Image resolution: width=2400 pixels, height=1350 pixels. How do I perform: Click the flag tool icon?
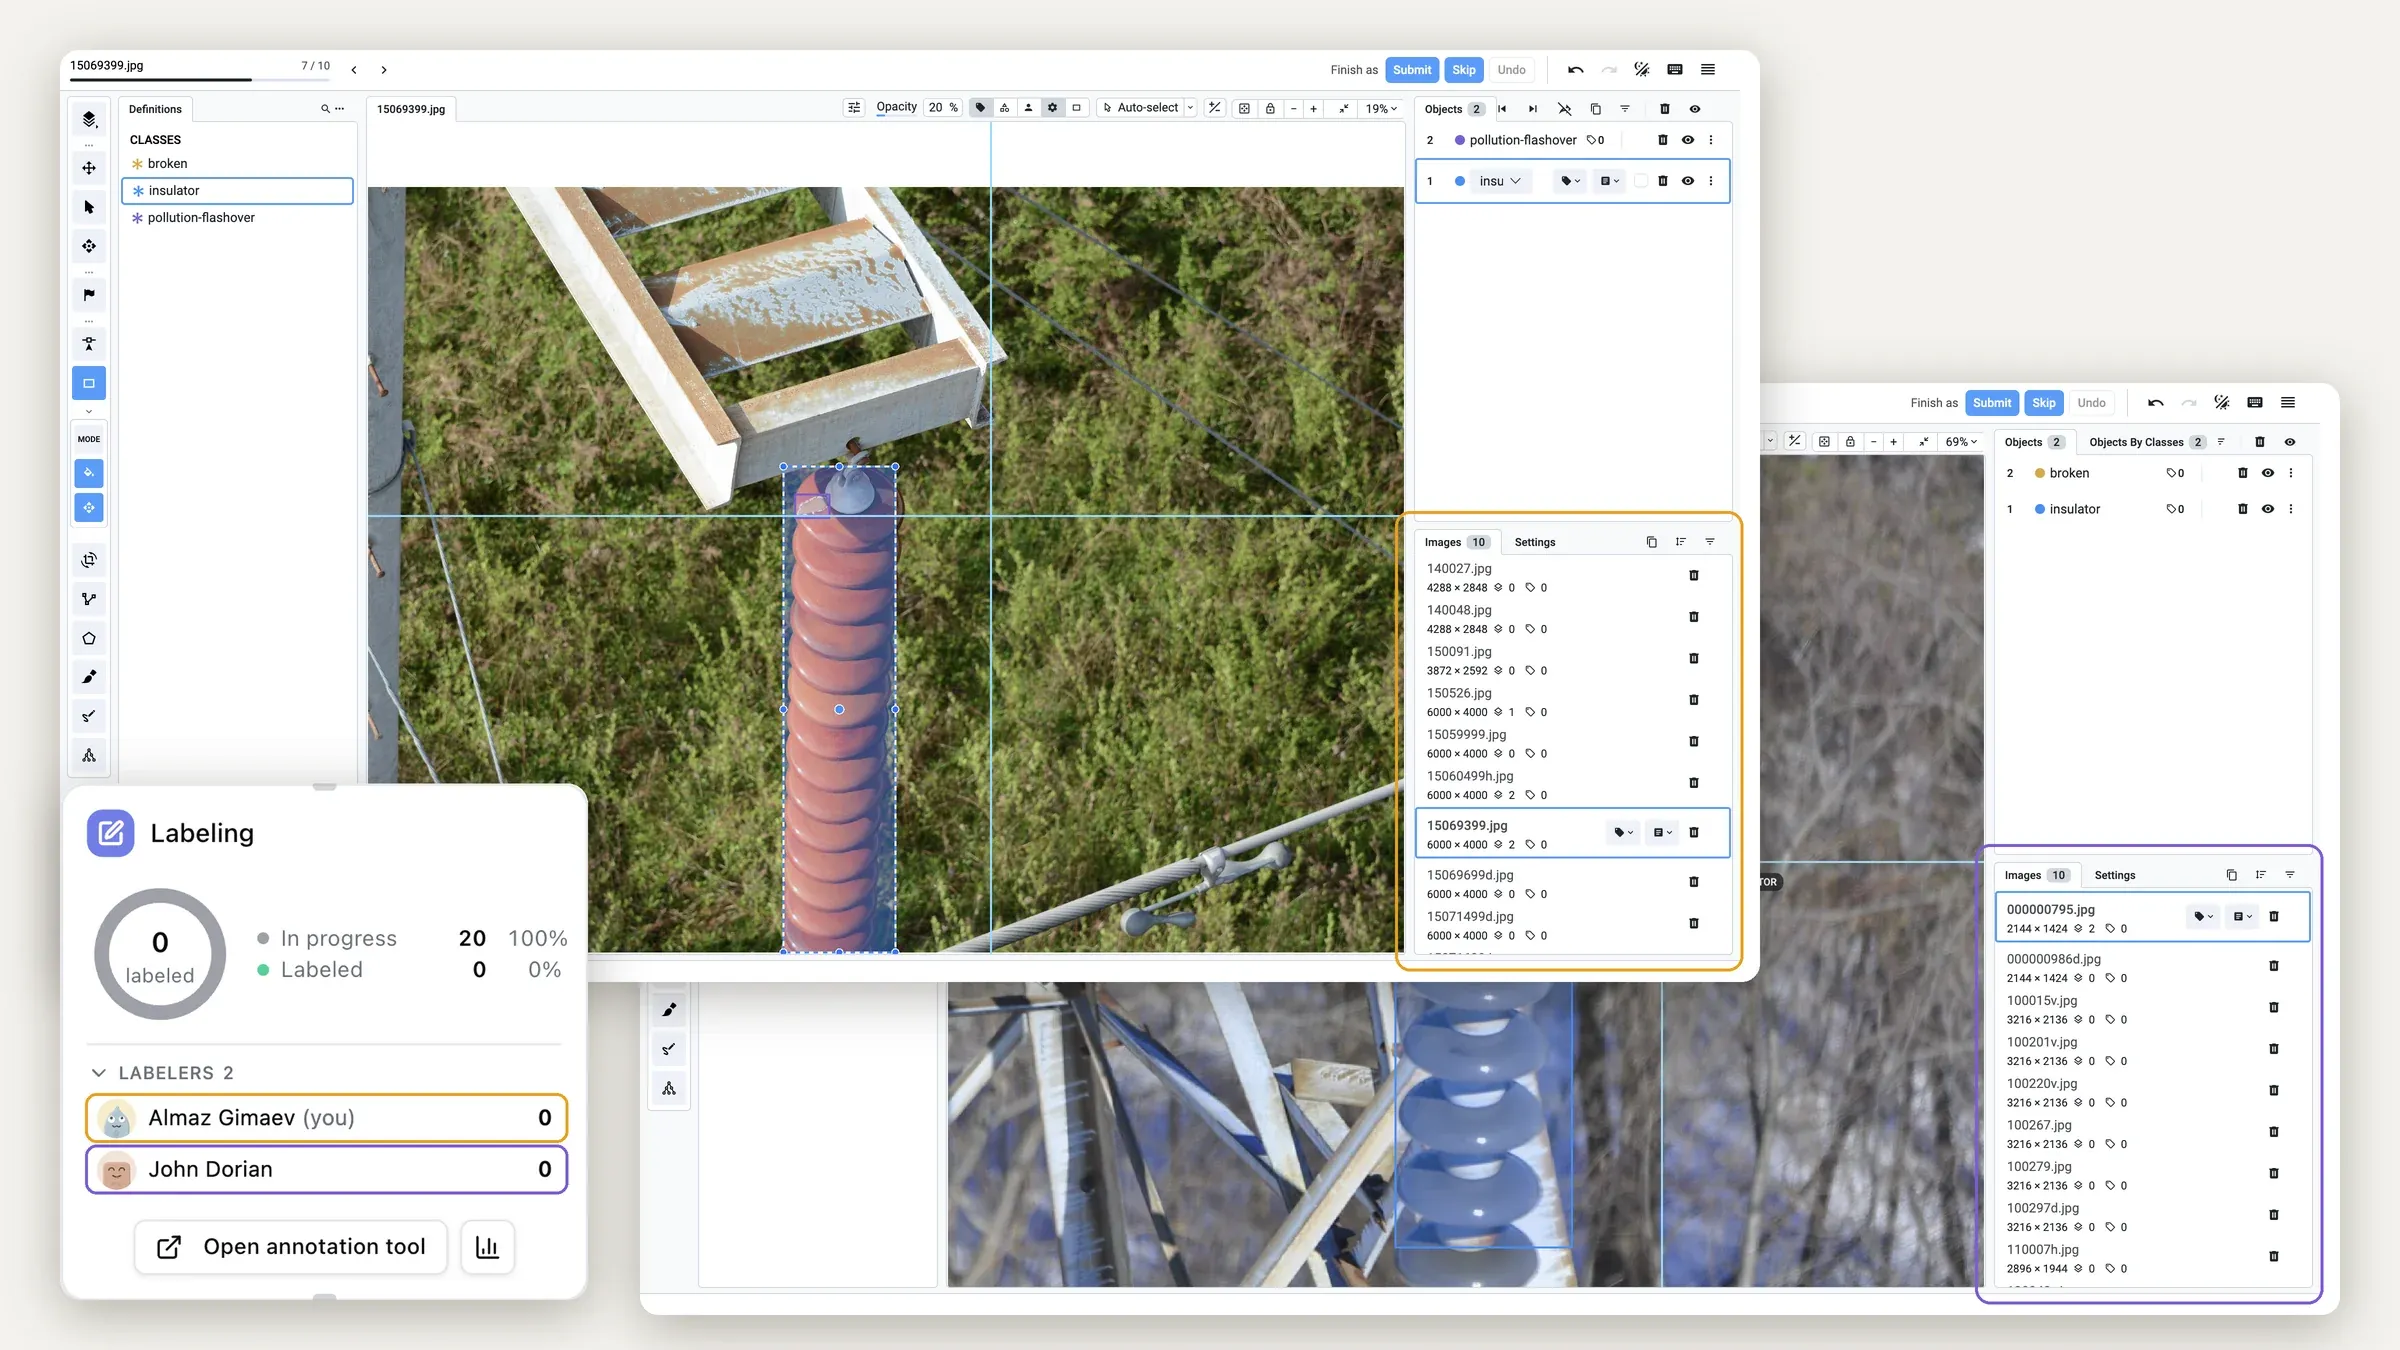click(x=89, y=295)
